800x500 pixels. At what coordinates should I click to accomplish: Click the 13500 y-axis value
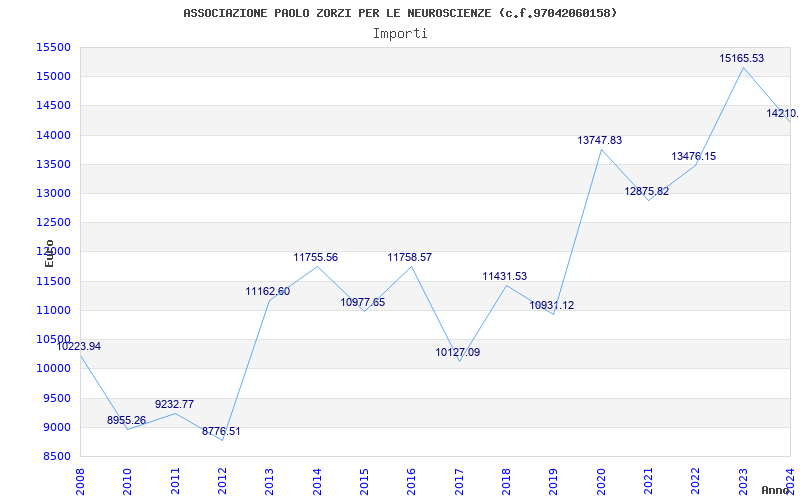point(53,164)
